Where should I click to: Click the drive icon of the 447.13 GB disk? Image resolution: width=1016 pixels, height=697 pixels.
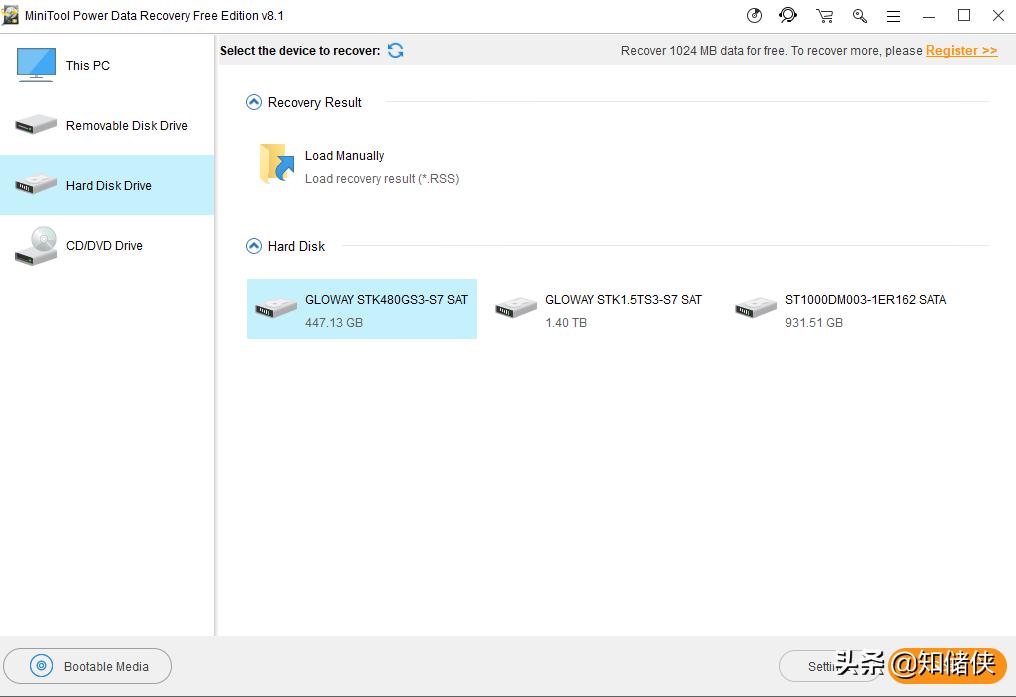(x=276, y=308)
